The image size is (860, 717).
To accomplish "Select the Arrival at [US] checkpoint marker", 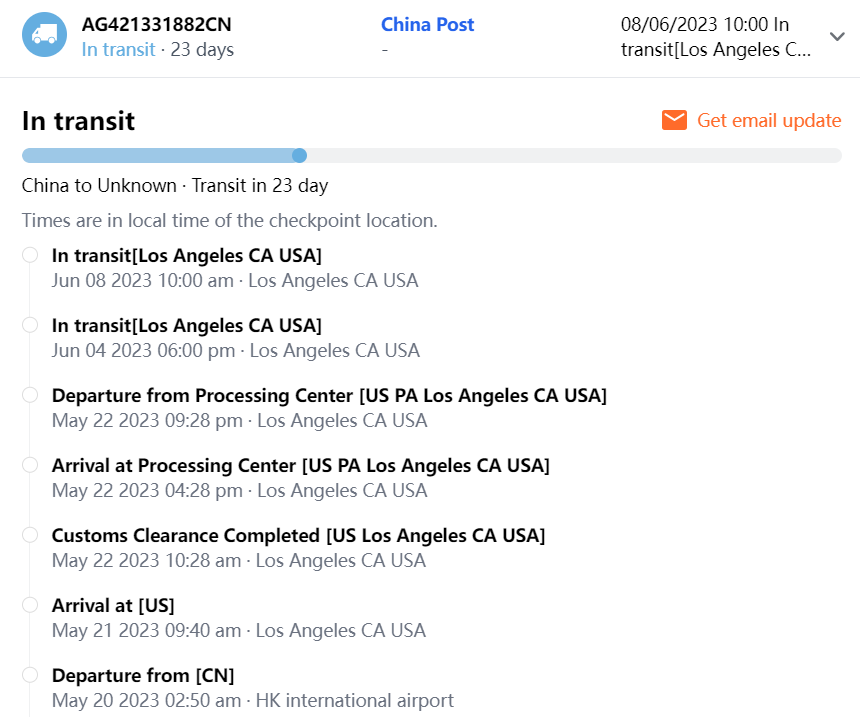I will click(30, 605).
